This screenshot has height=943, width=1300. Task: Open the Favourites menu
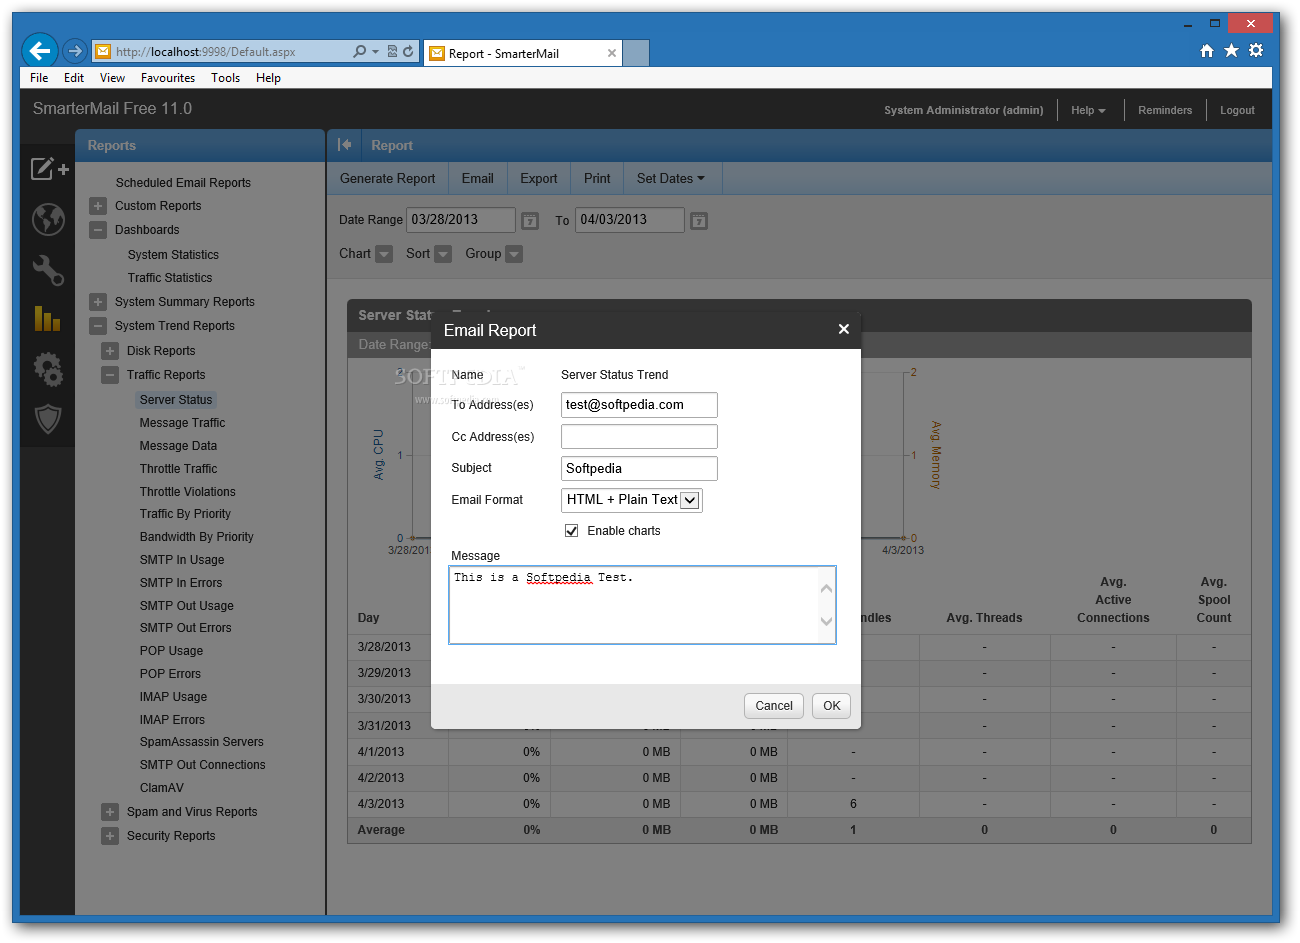coord(168,78)
